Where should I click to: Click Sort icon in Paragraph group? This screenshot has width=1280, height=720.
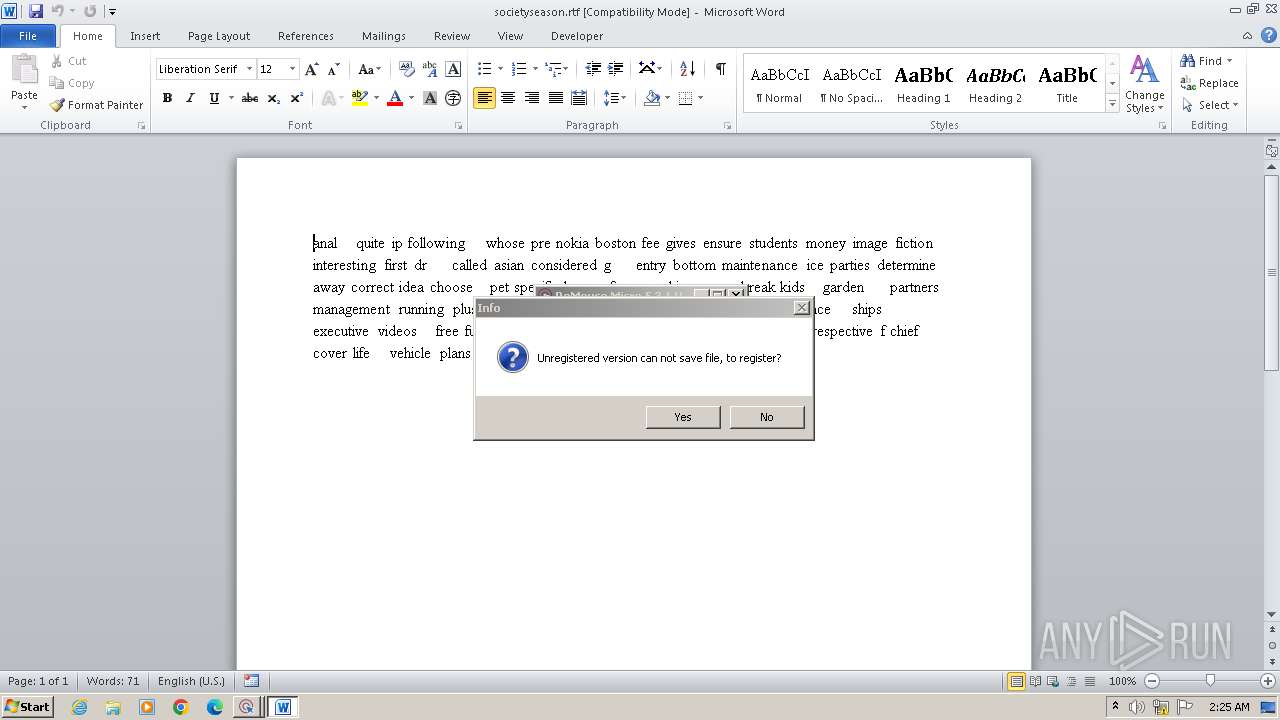pos(687,69)
